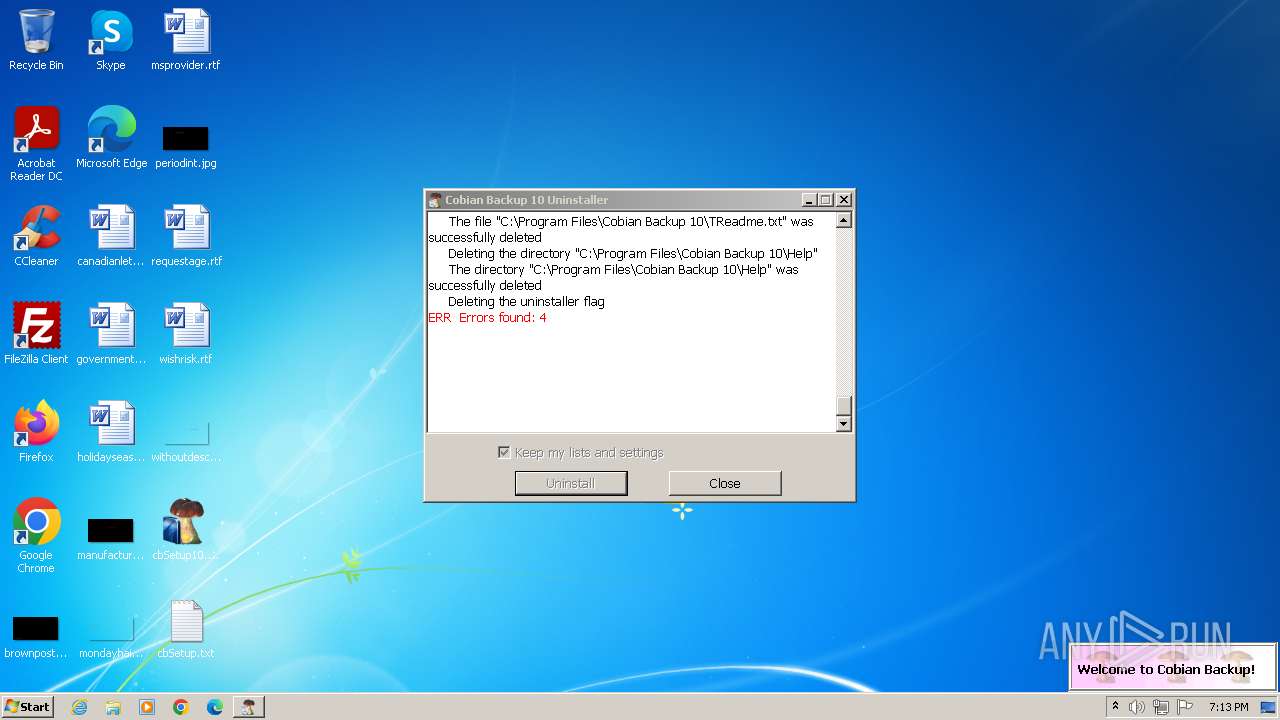Screen dimensions: 1280x720
Task: Select the cbSetup.txt desktop file
Action: [x=186, y=628]
